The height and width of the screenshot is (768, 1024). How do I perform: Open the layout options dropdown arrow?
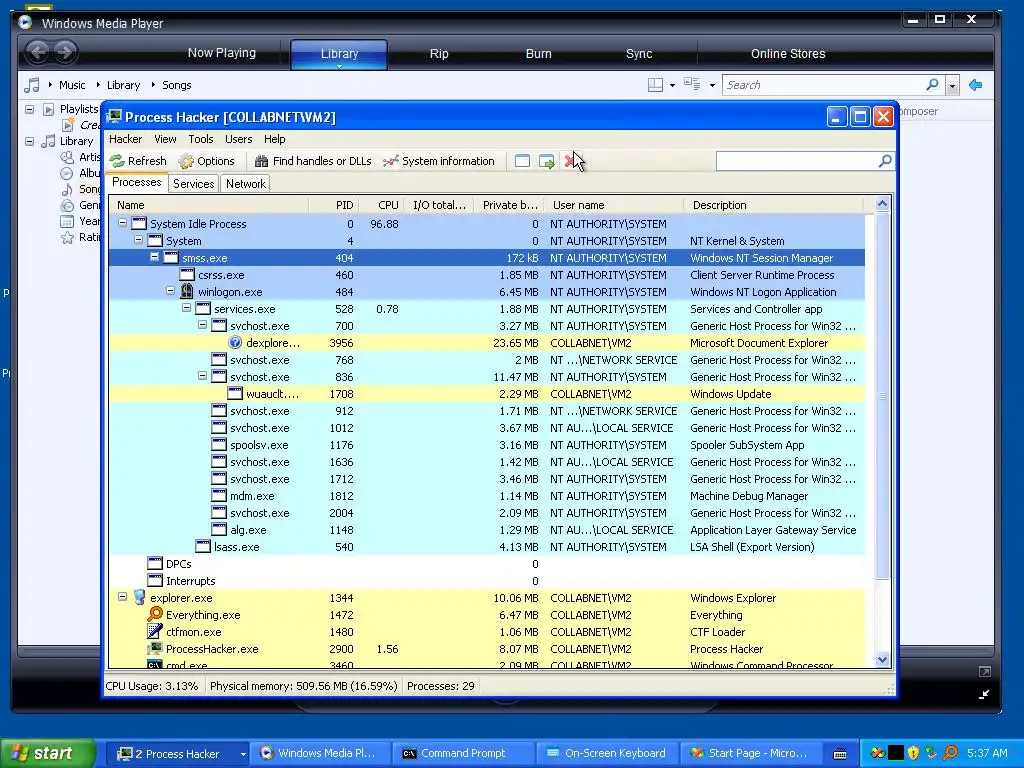pyautogui.click(x=672, y=86)
